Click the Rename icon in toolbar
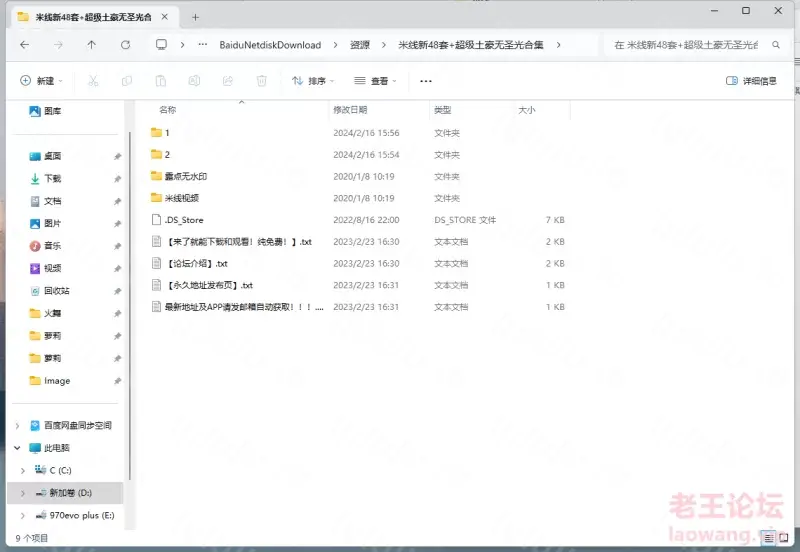Image resolution: width=800 pixels, height=552 pixels. click(x=194, y=81)
